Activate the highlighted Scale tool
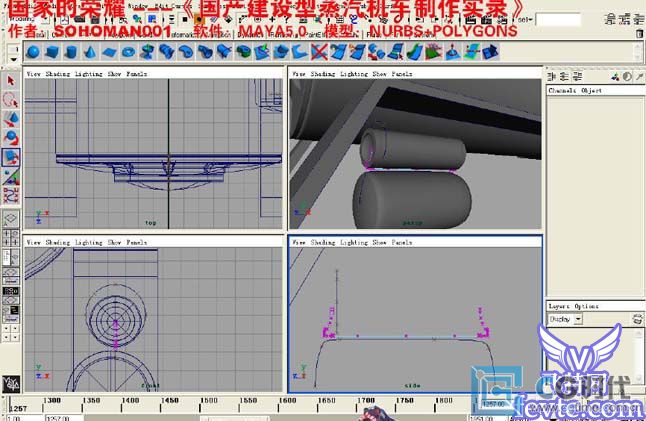Image resolution: width=646 pixels, height=421 pixels. tap(11, 157)
